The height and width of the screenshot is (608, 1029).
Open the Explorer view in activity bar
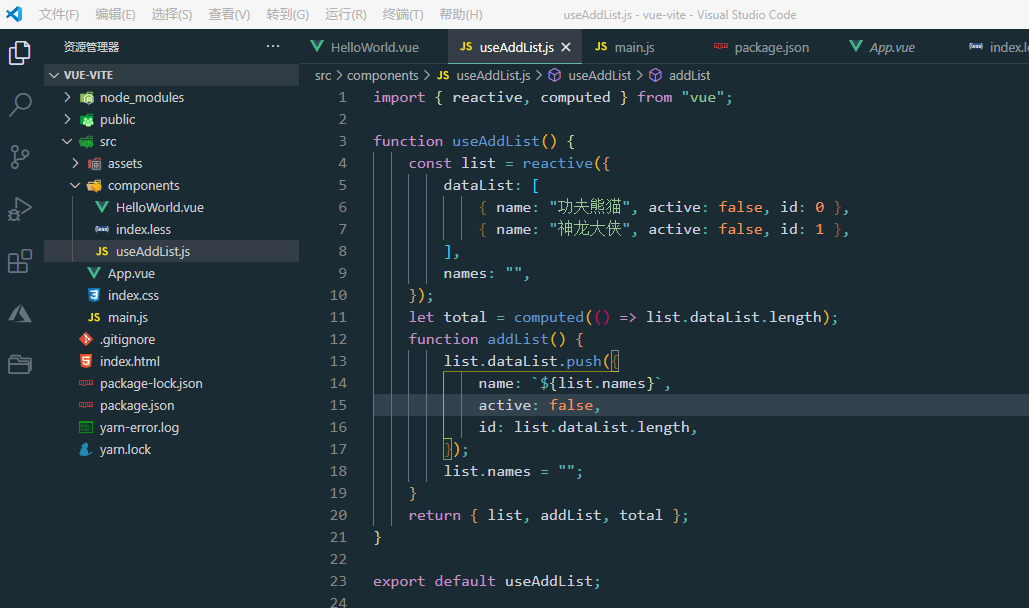pos(20,53)
